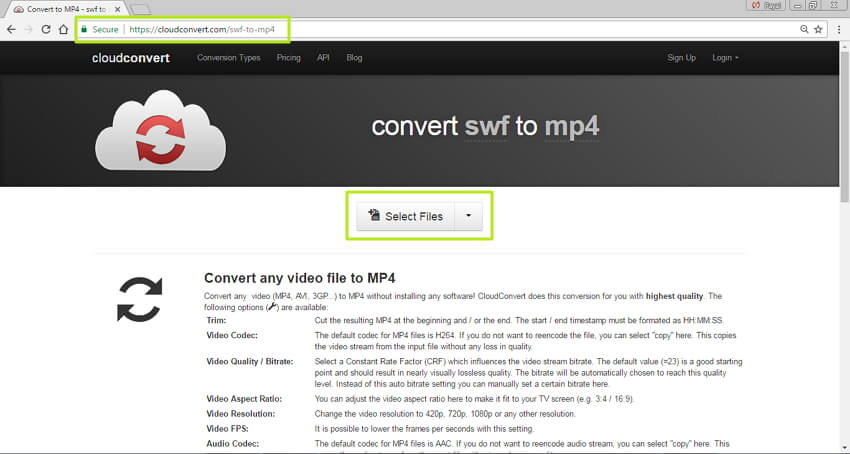This screenshot has width=850, height=454.
Task: Click the Convert any video file to MP4 heading
Action: (x=300, y=278)
